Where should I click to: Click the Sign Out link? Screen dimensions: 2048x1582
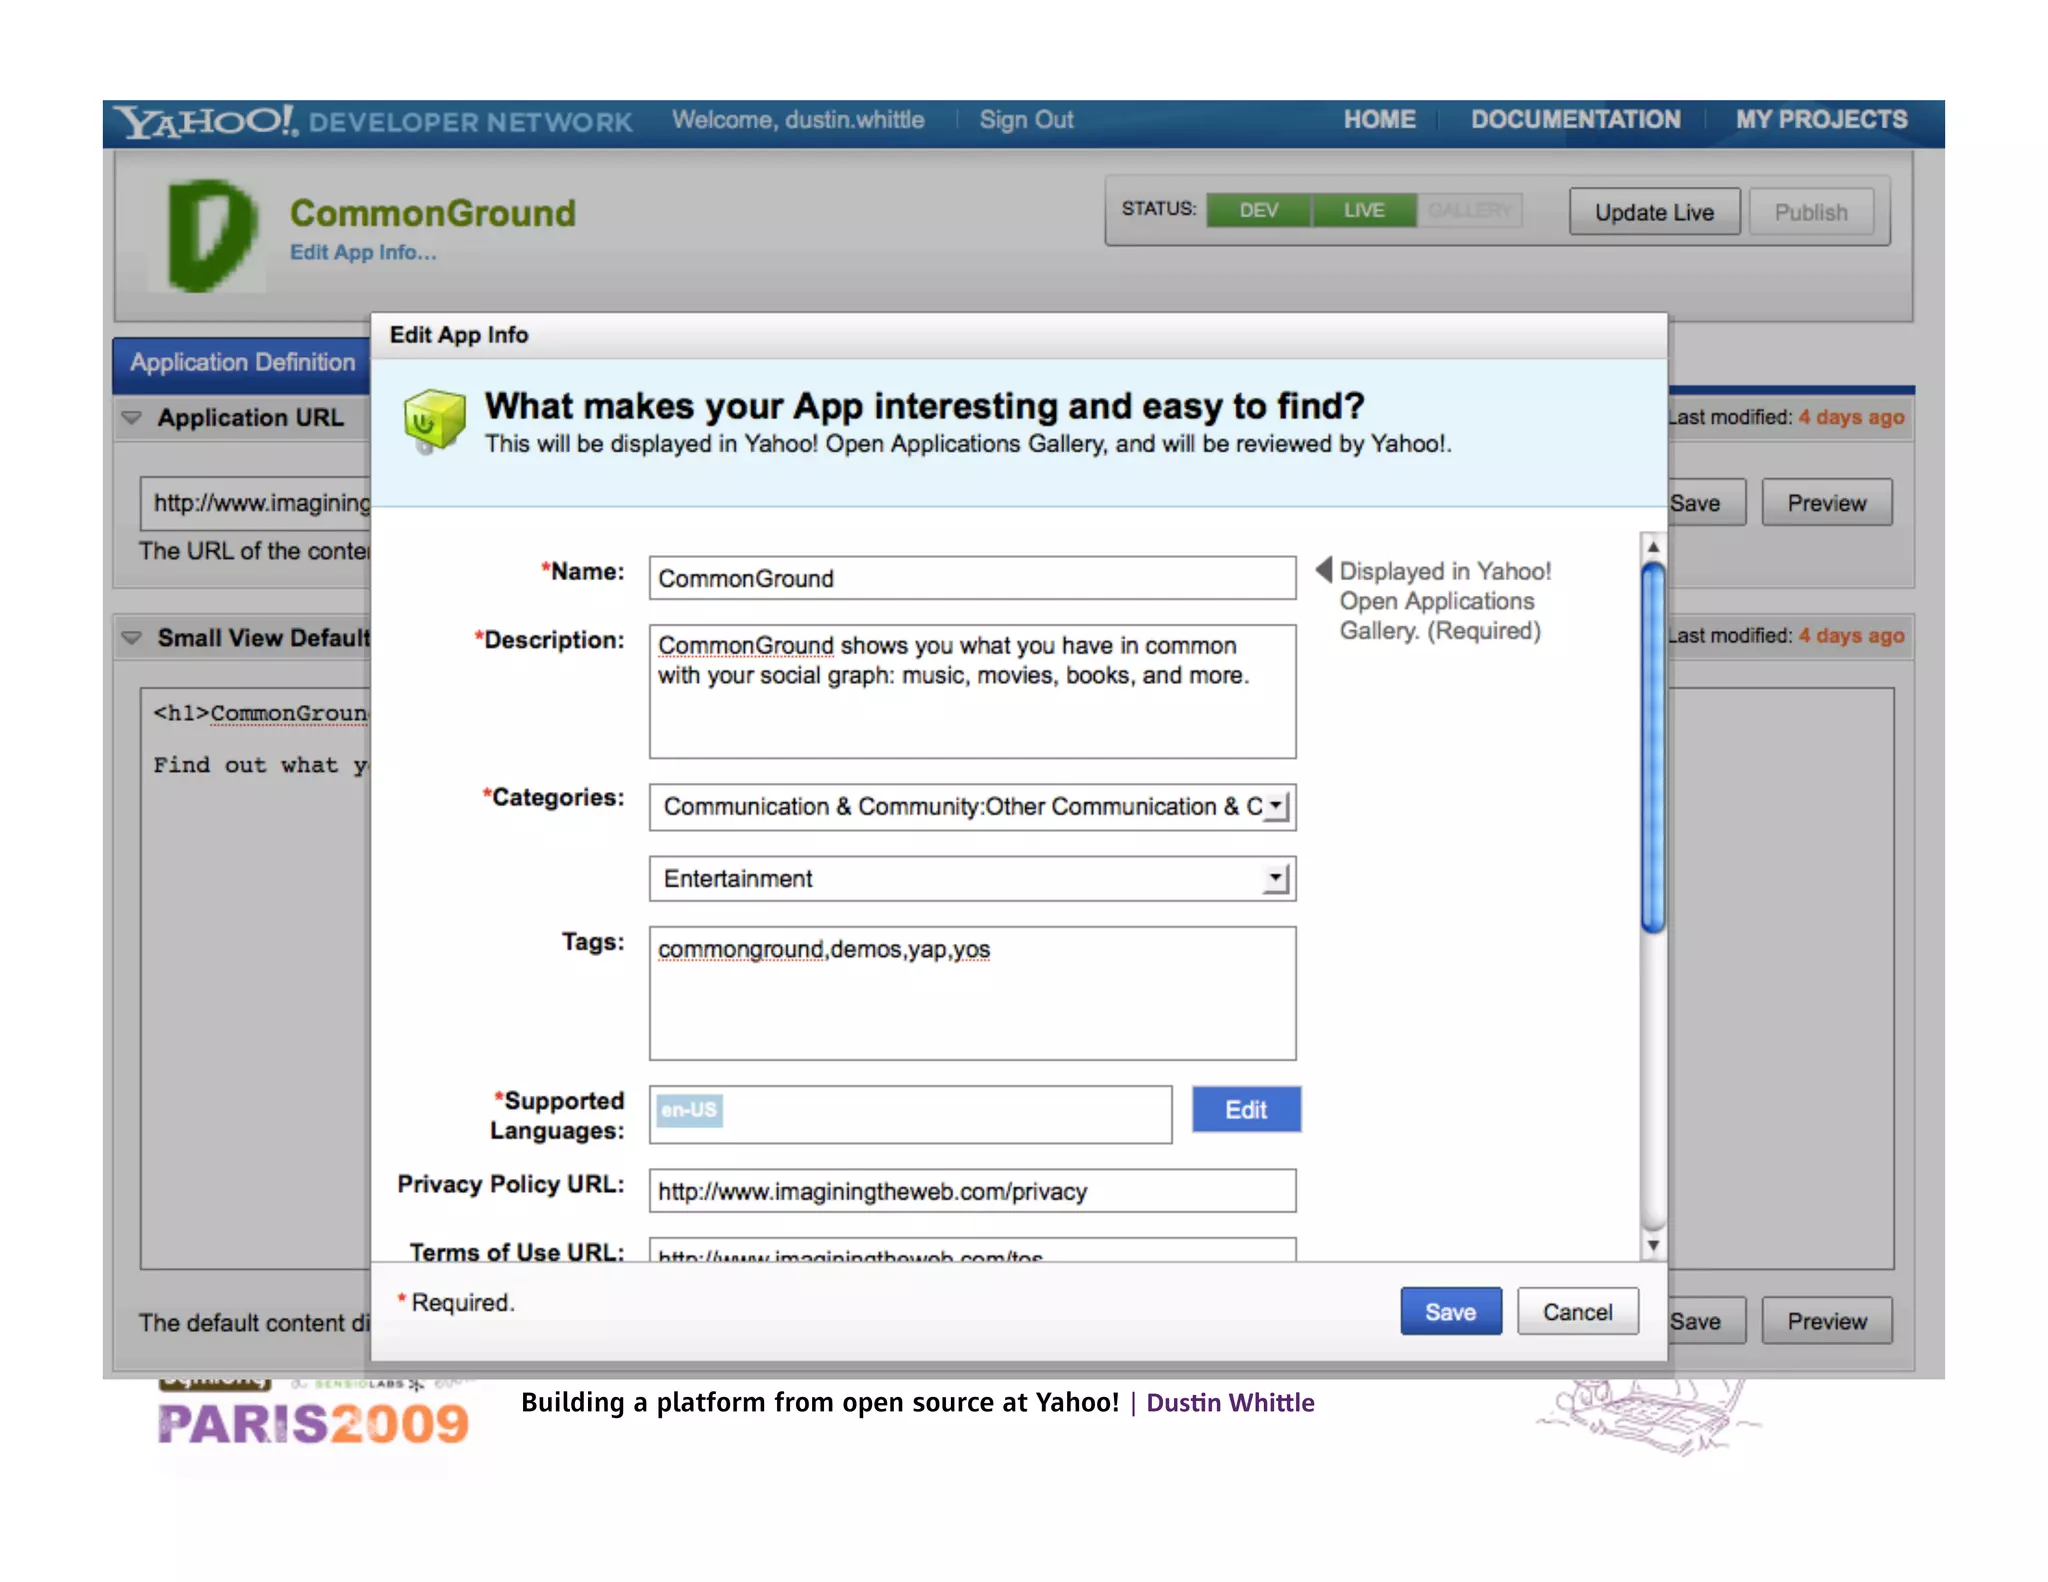pyautogui.click(x=1026, y=120)
